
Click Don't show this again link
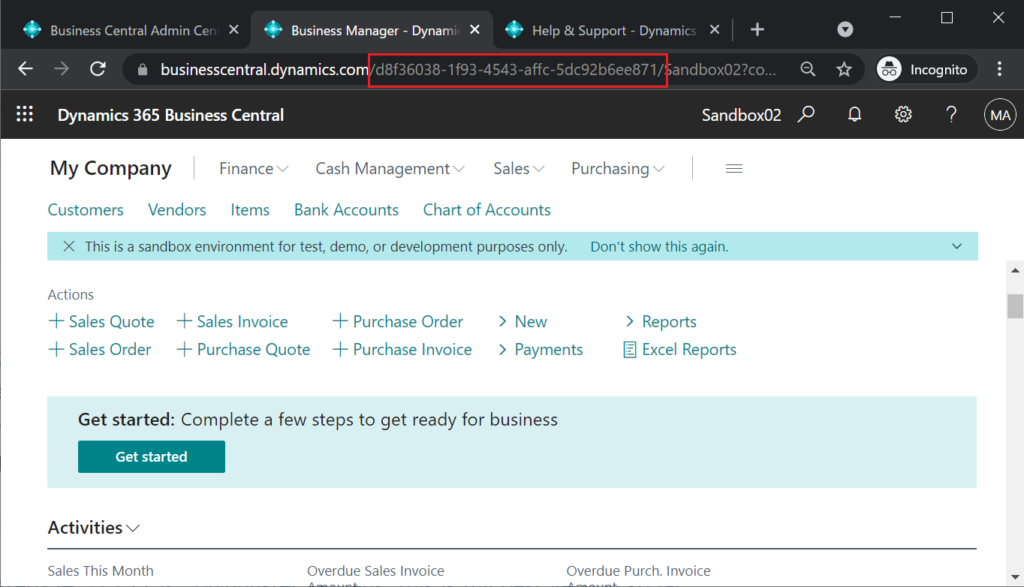coord(659,246)
